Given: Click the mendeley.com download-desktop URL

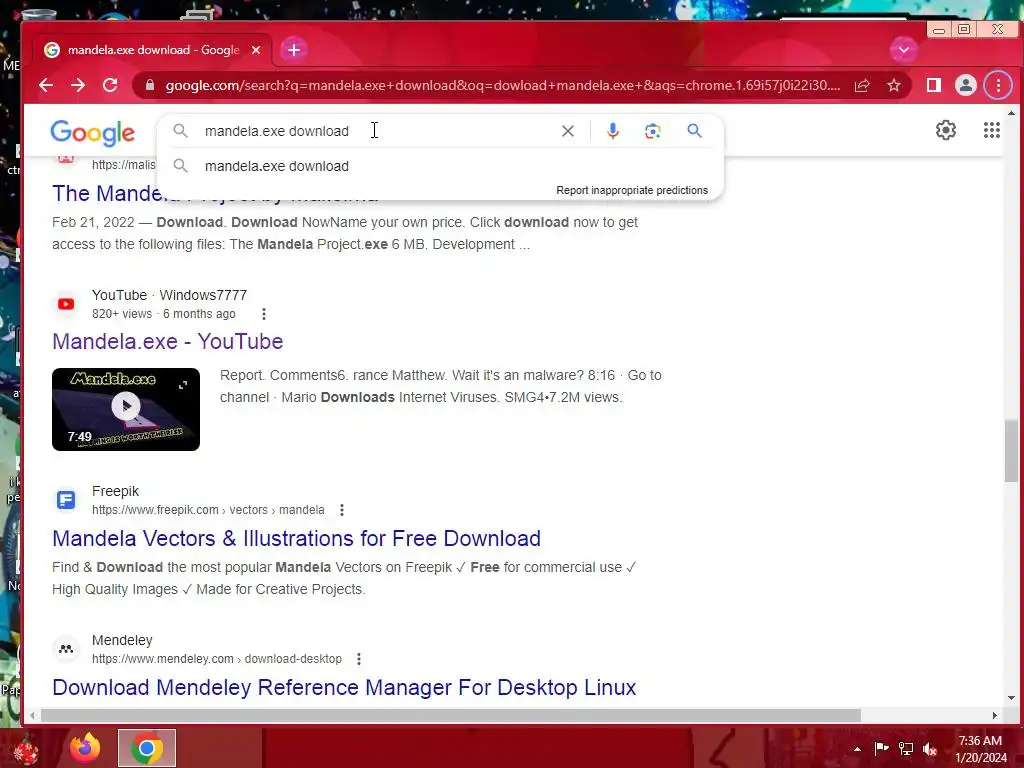Looking at the screenshot, I should [x=217, y=659].
